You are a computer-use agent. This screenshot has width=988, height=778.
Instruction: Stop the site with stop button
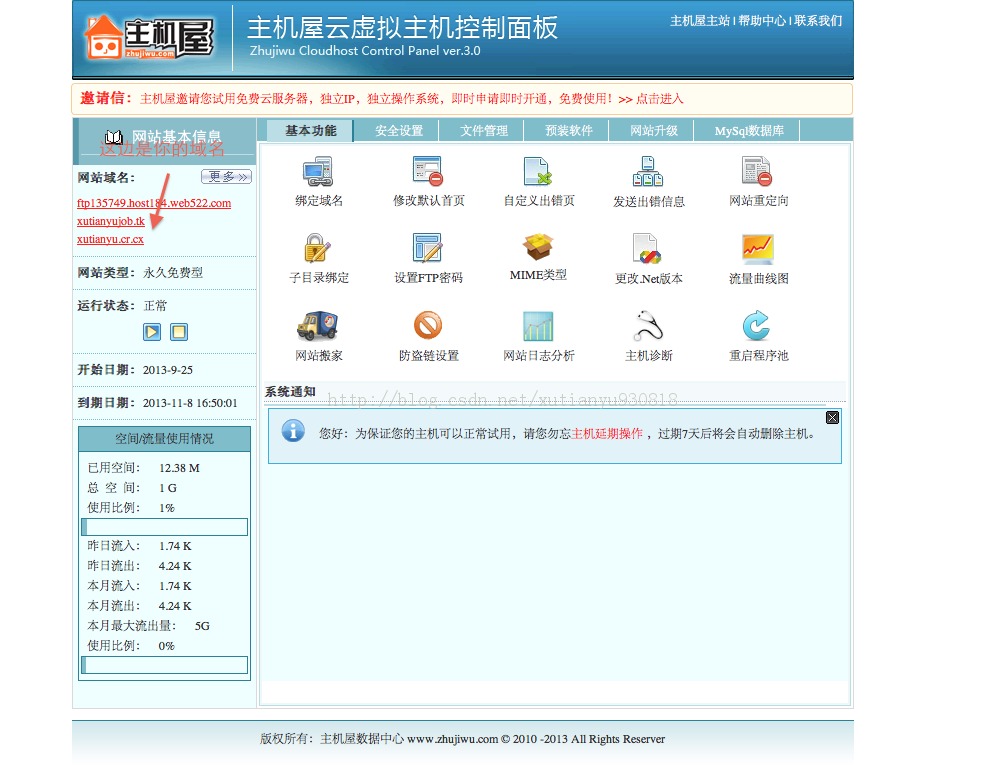pos(179,332)
